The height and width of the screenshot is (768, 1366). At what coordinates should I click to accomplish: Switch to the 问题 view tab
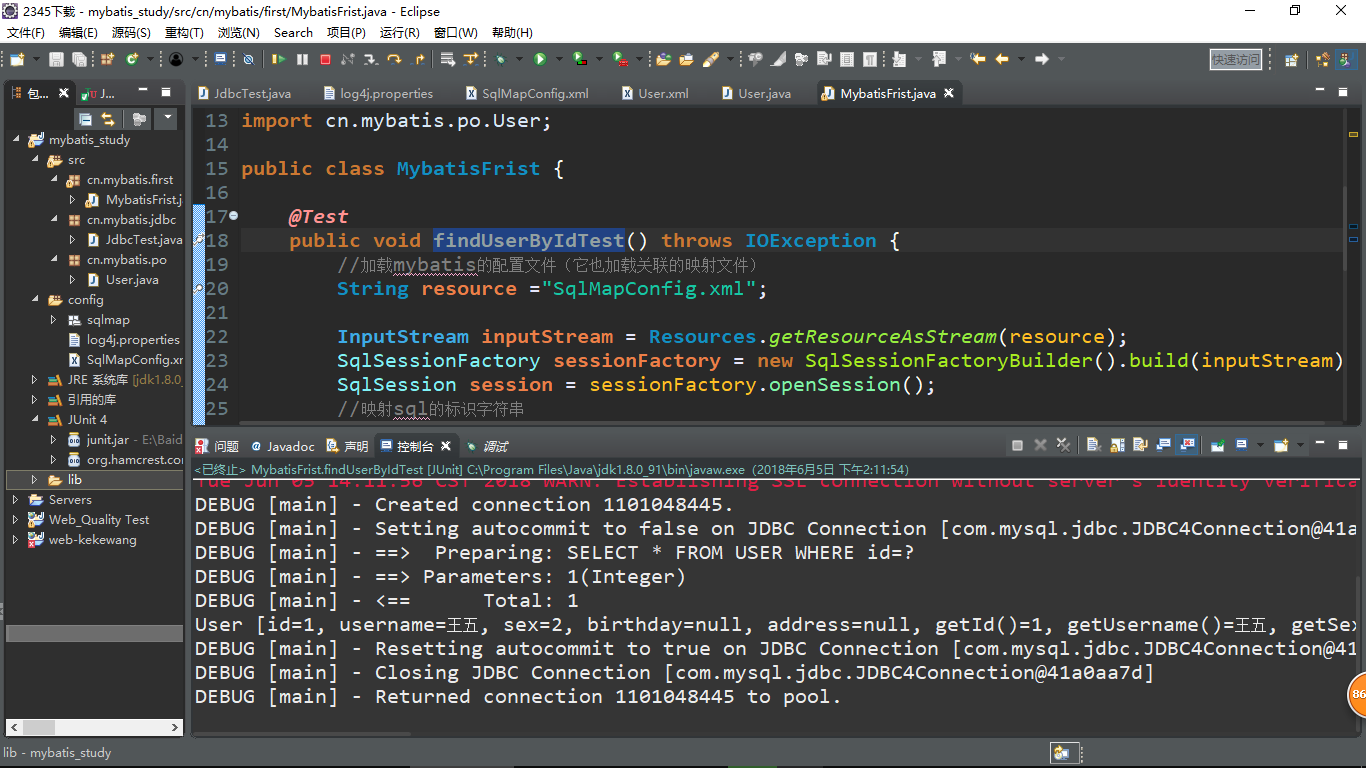pos(218,446)
